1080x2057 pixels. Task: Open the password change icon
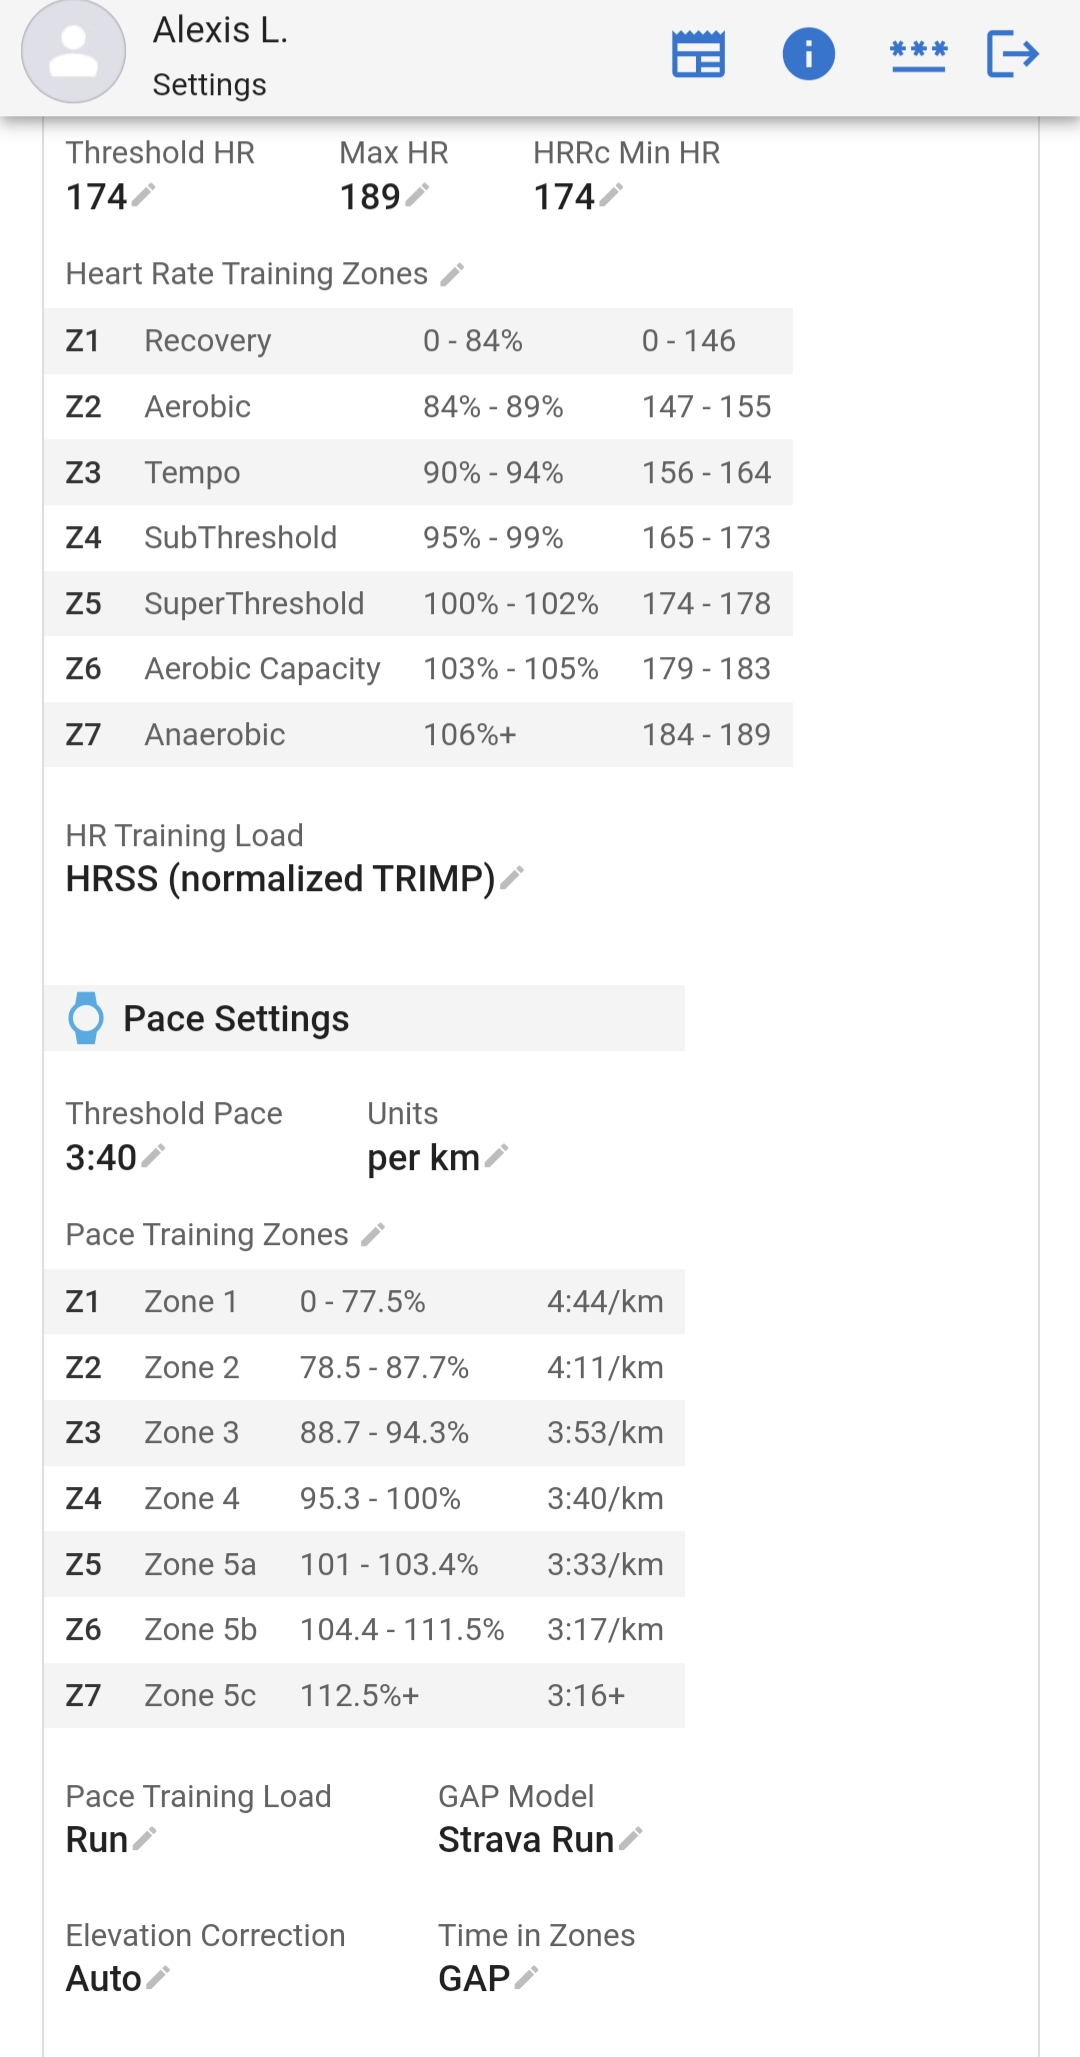click(918, 54)
